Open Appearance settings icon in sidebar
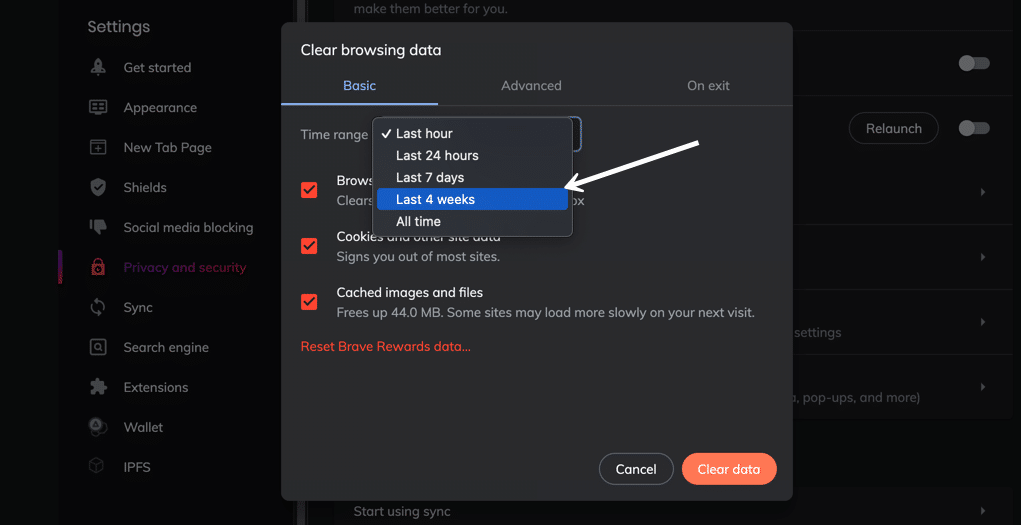 (x=98, y=108)
